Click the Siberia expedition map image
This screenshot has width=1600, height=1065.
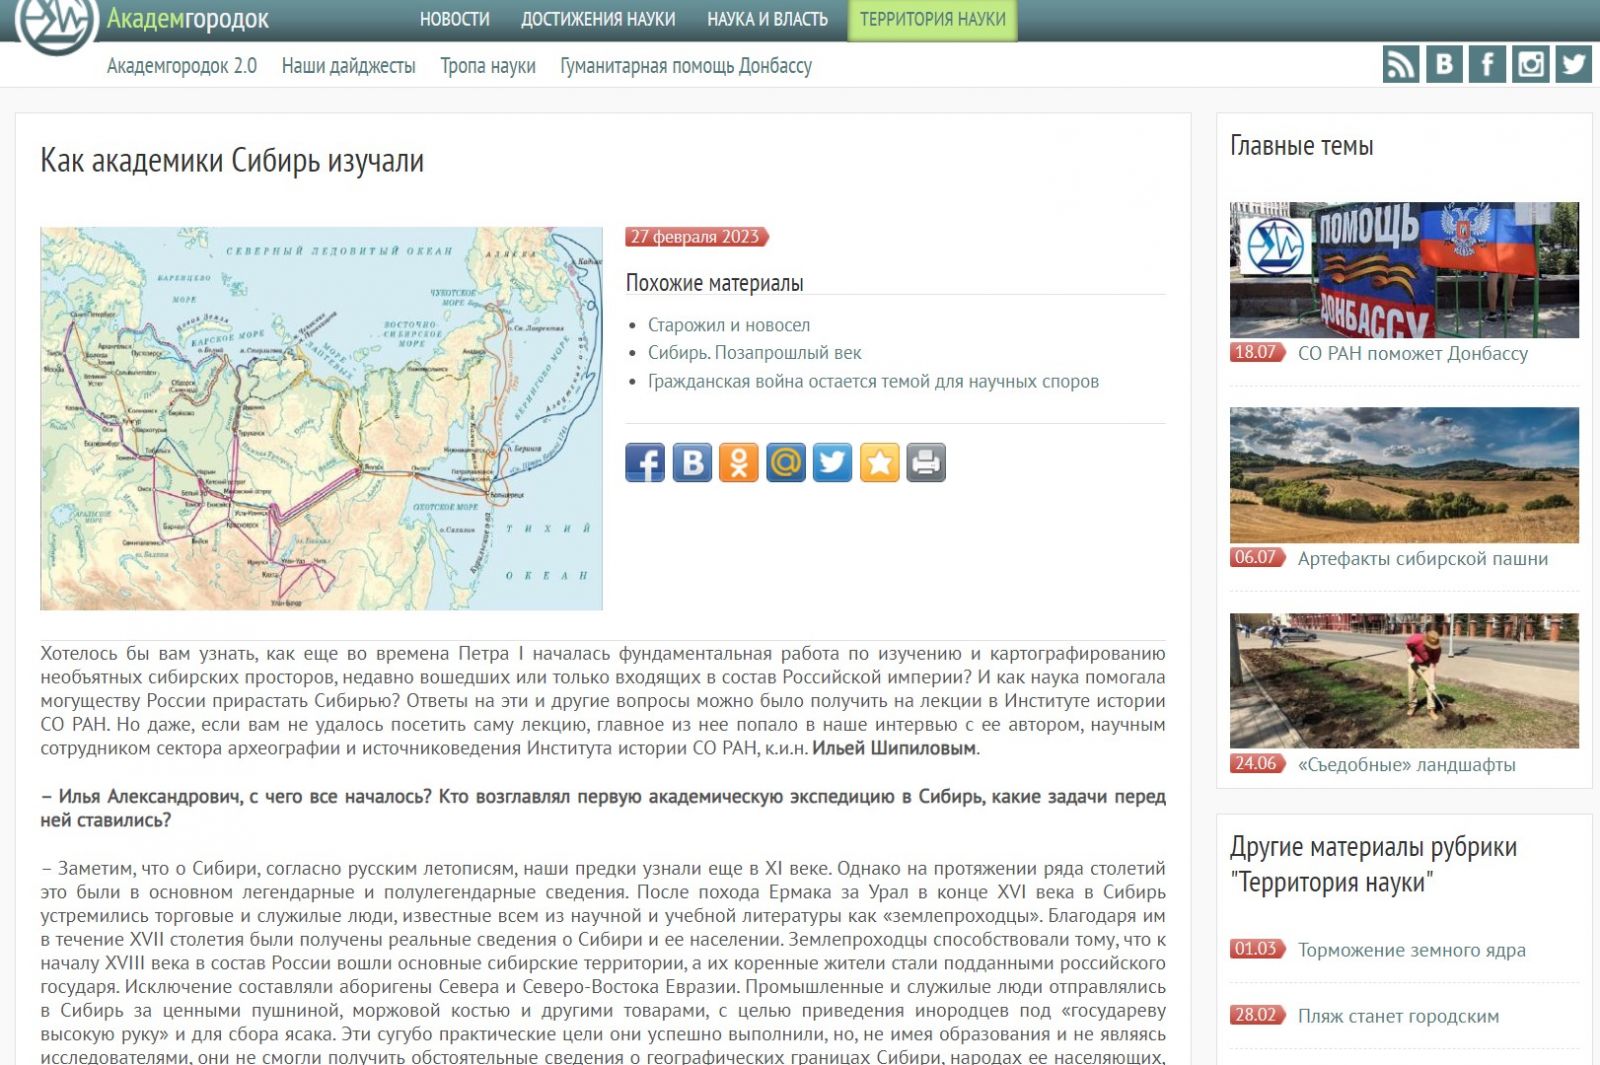pyautogui.click(x=321, y=418)
